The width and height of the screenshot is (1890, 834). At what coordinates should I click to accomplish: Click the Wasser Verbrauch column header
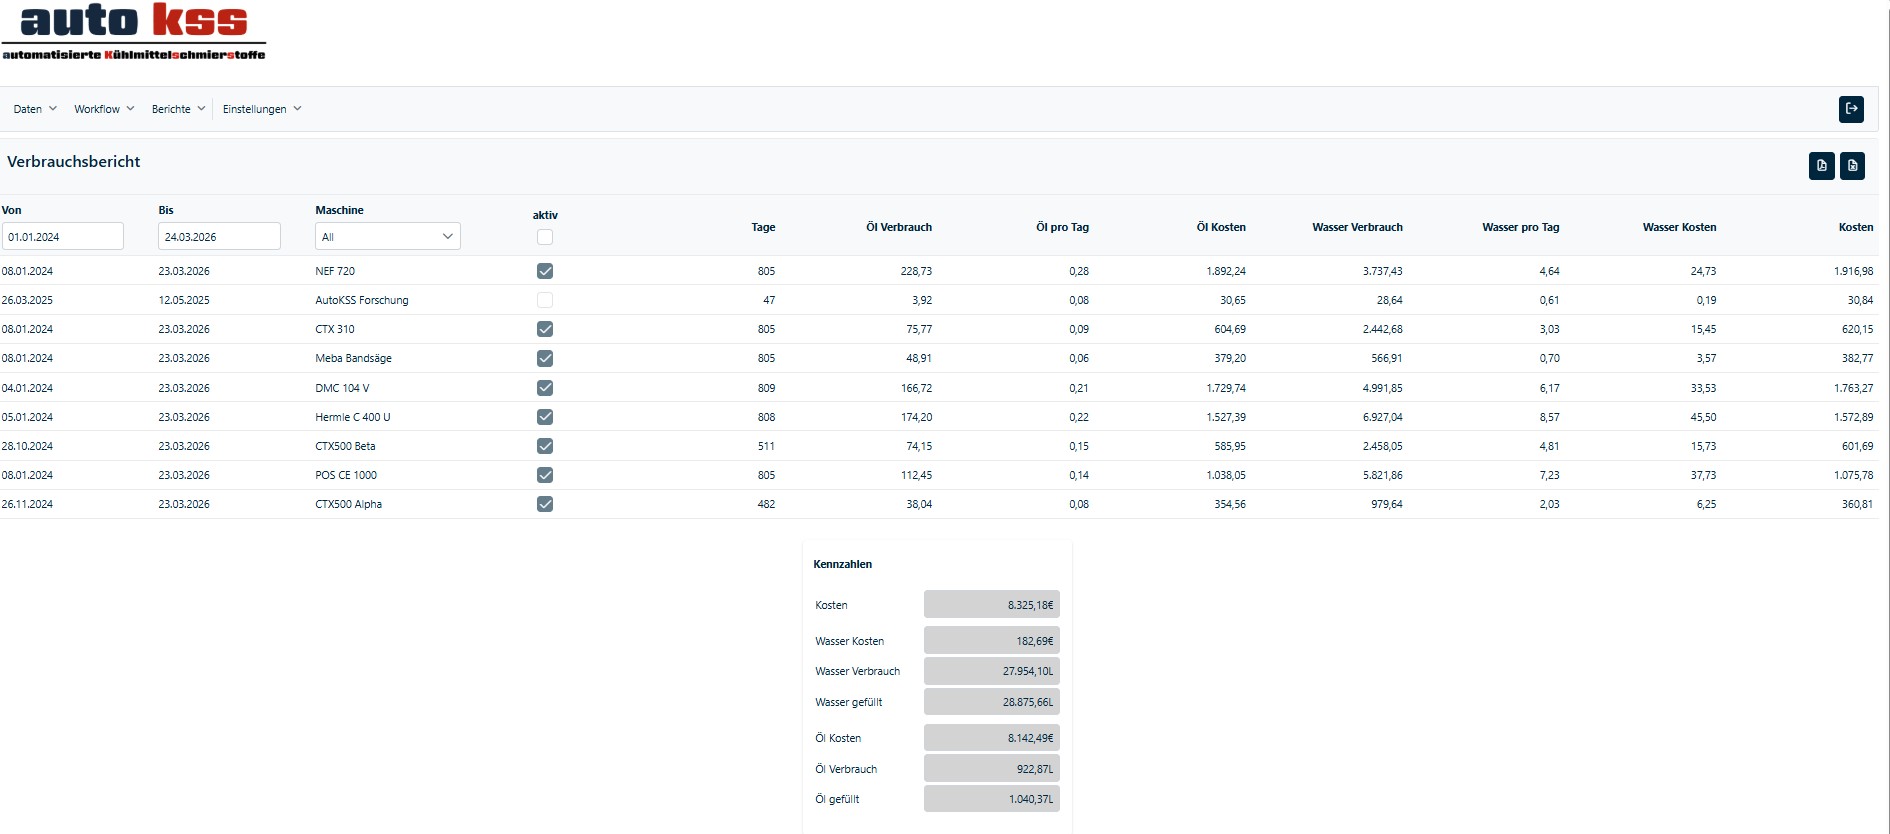click(x=1357, y=227)
